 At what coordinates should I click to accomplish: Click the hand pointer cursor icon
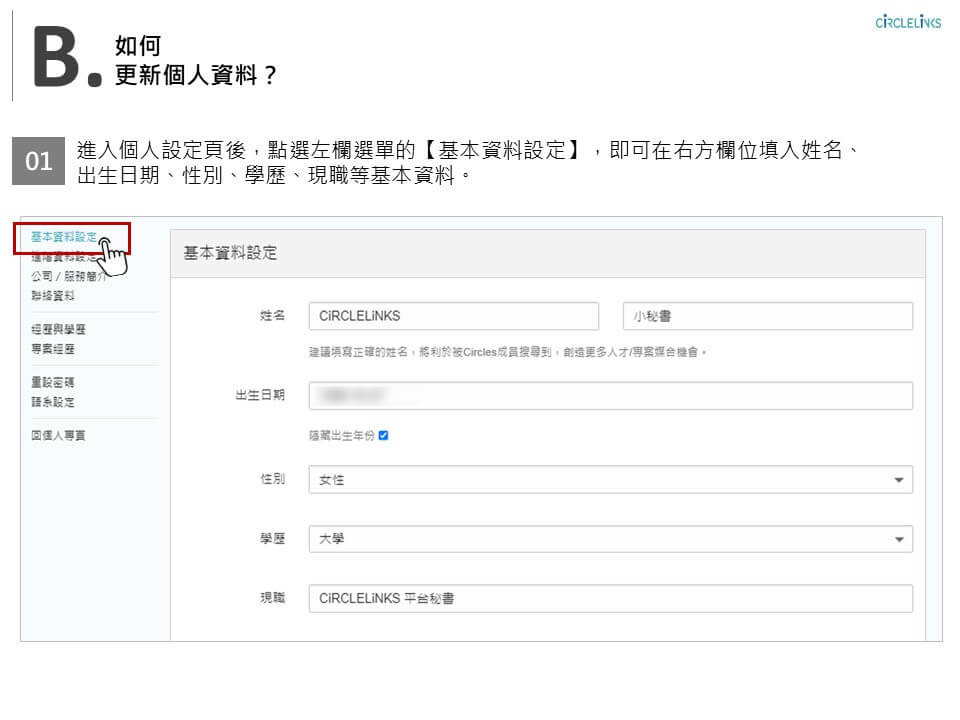click(113, 255)
